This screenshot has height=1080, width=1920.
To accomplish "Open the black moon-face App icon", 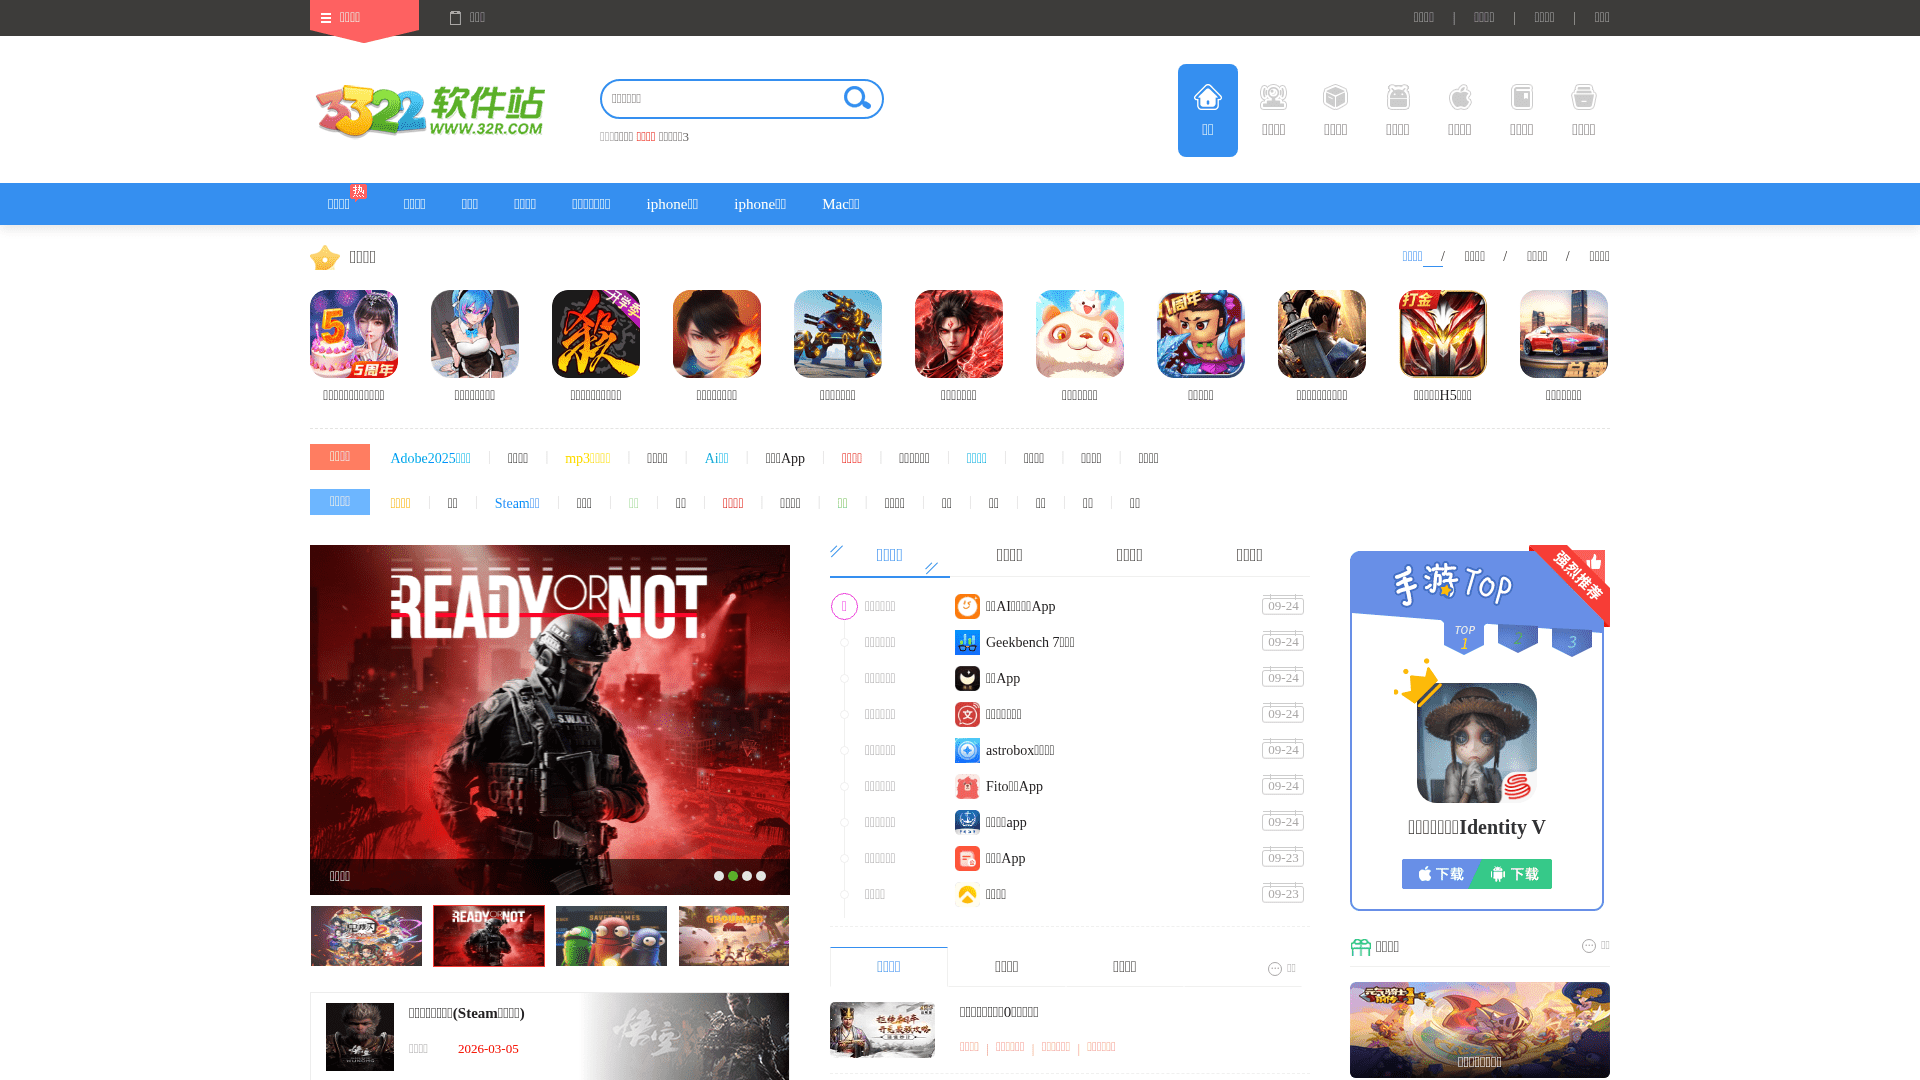I will point(967,678).
